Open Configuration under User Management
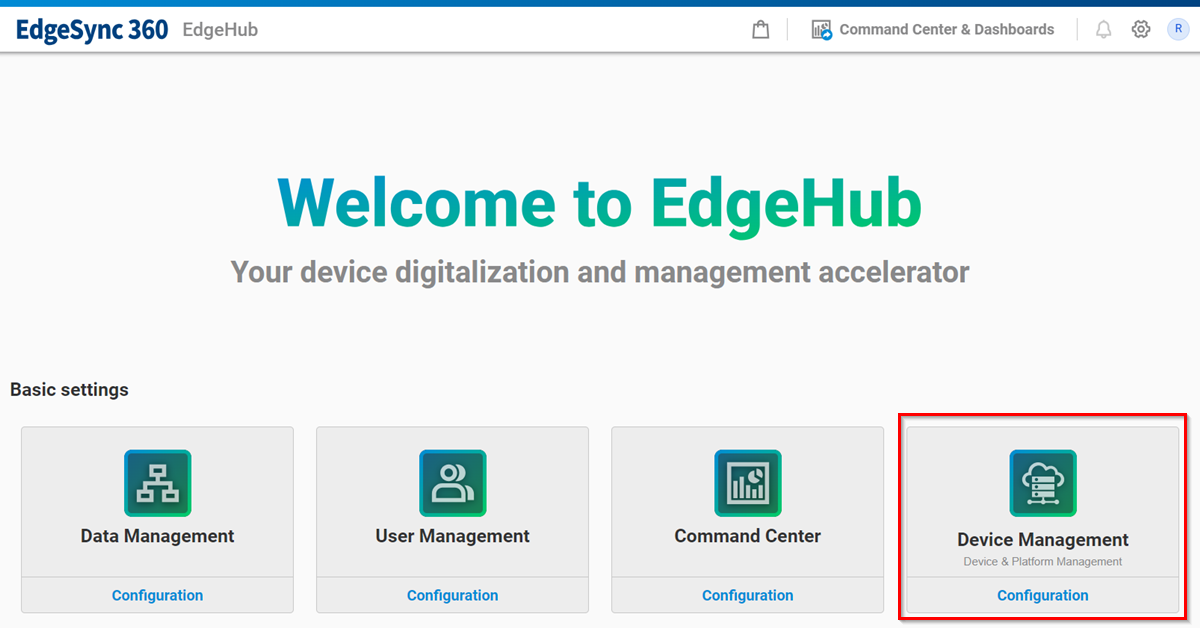 [x=452, y=595]
